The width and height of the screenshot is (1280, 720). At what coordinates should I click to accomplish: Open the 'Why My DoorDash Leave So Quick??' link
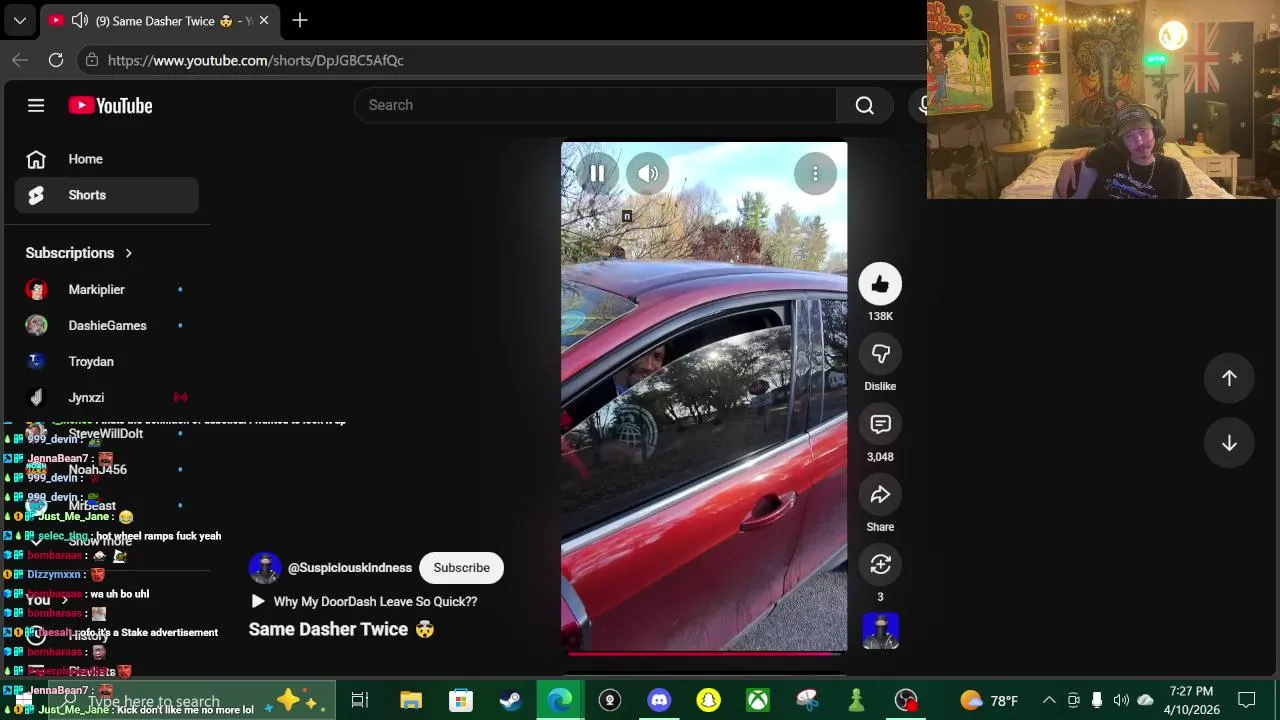point(364,602)
